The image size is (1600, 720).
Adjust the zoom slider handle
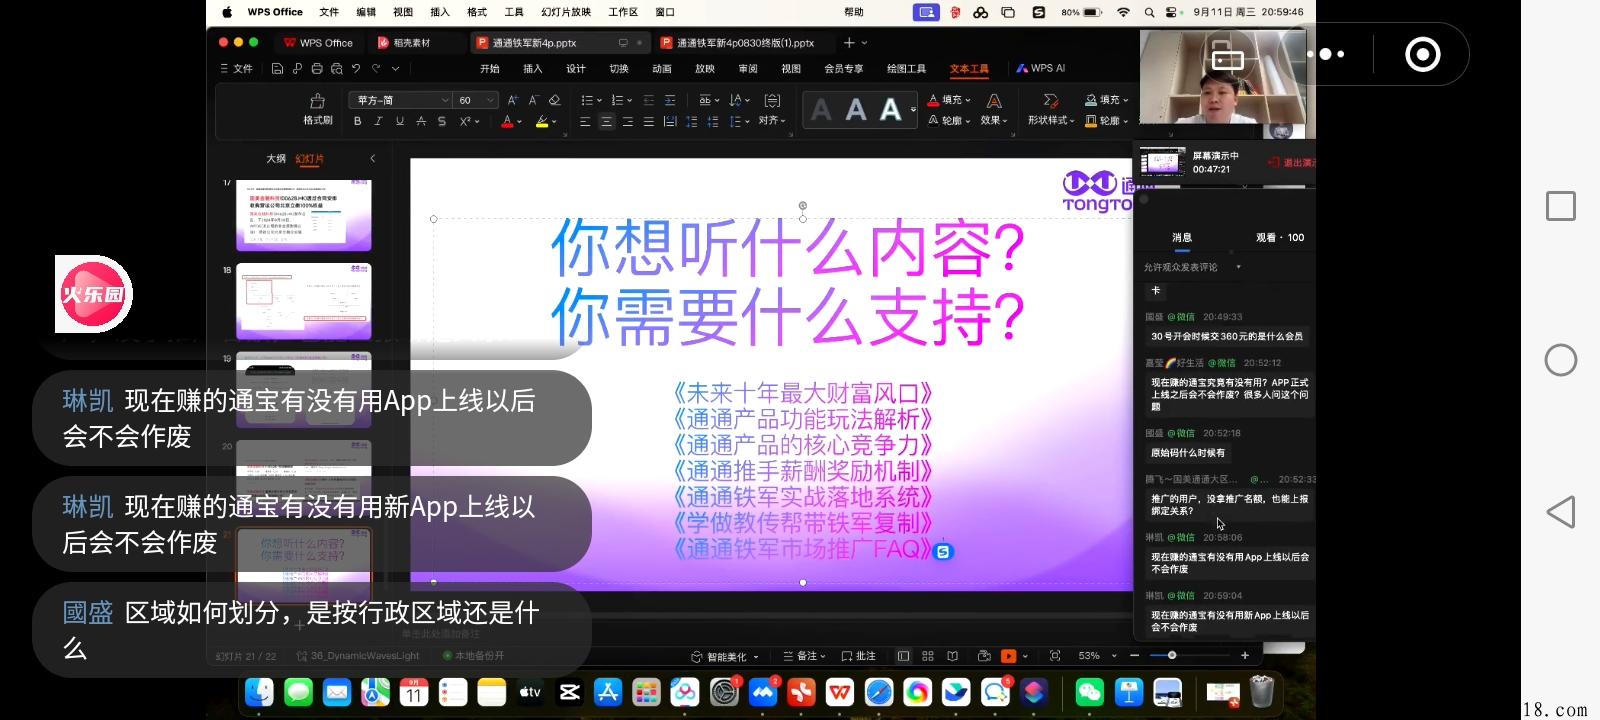point(1172,656)
